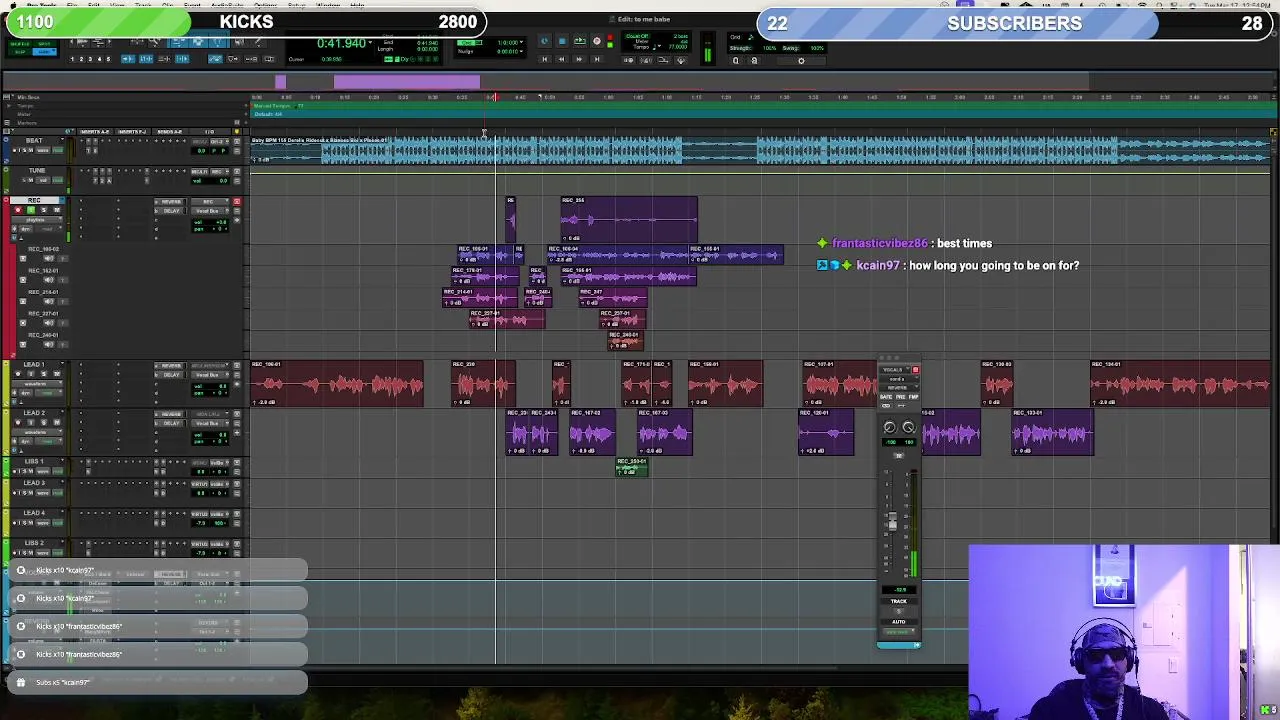Screen dimensions: 1280x720
Task: Open quantize settings gear icon
Action: (801, 61)
